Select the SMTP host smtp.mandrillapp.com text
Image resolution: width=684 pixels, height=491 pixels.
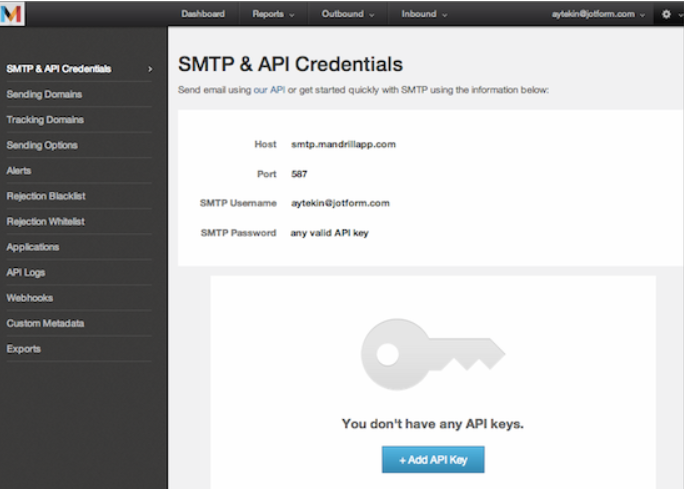(343, 144)
